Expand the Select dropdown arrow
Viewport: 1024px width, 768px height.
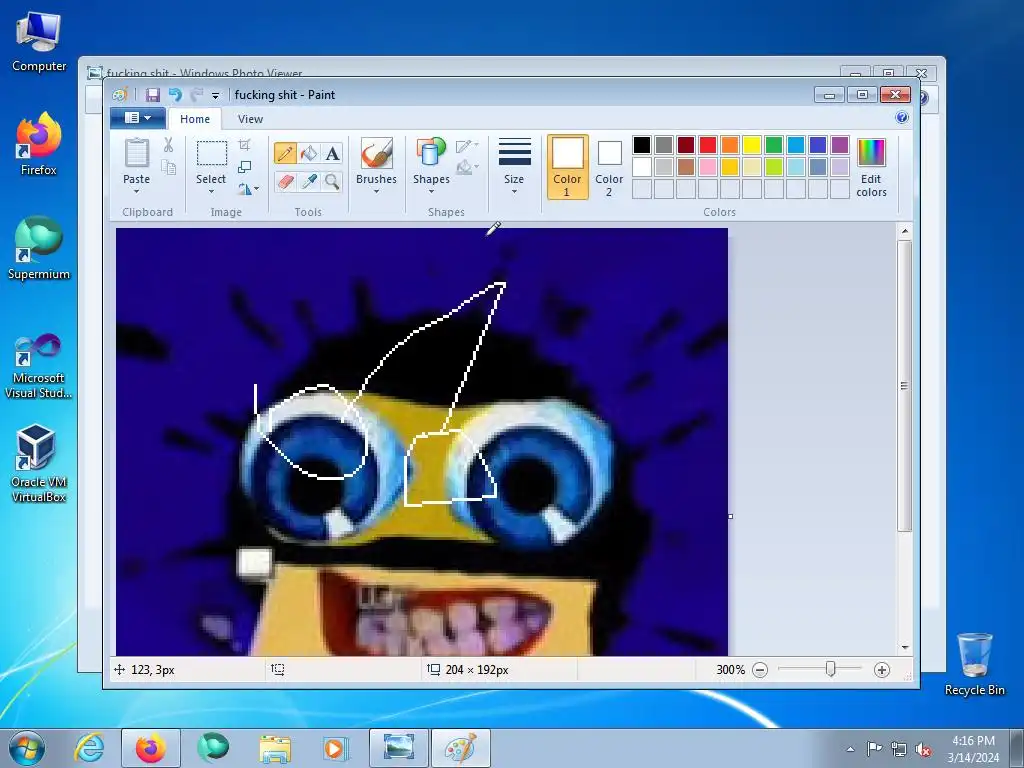(211, 191)
